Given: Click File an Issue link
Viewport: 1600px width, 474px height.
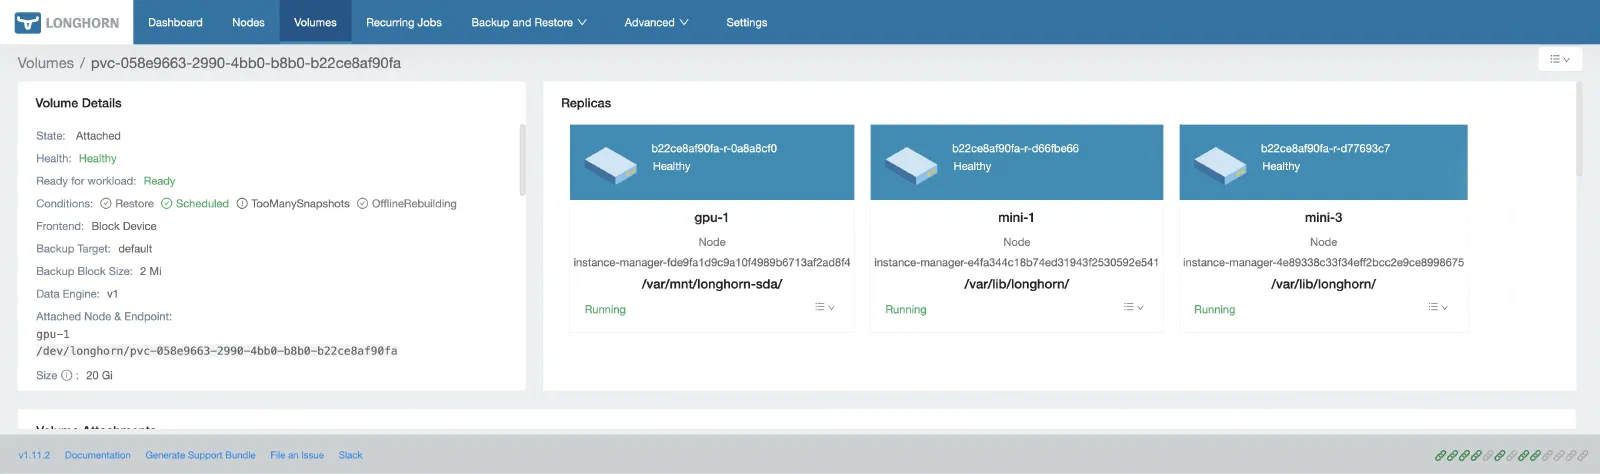Looking at the screenshot, I should 297,455.
